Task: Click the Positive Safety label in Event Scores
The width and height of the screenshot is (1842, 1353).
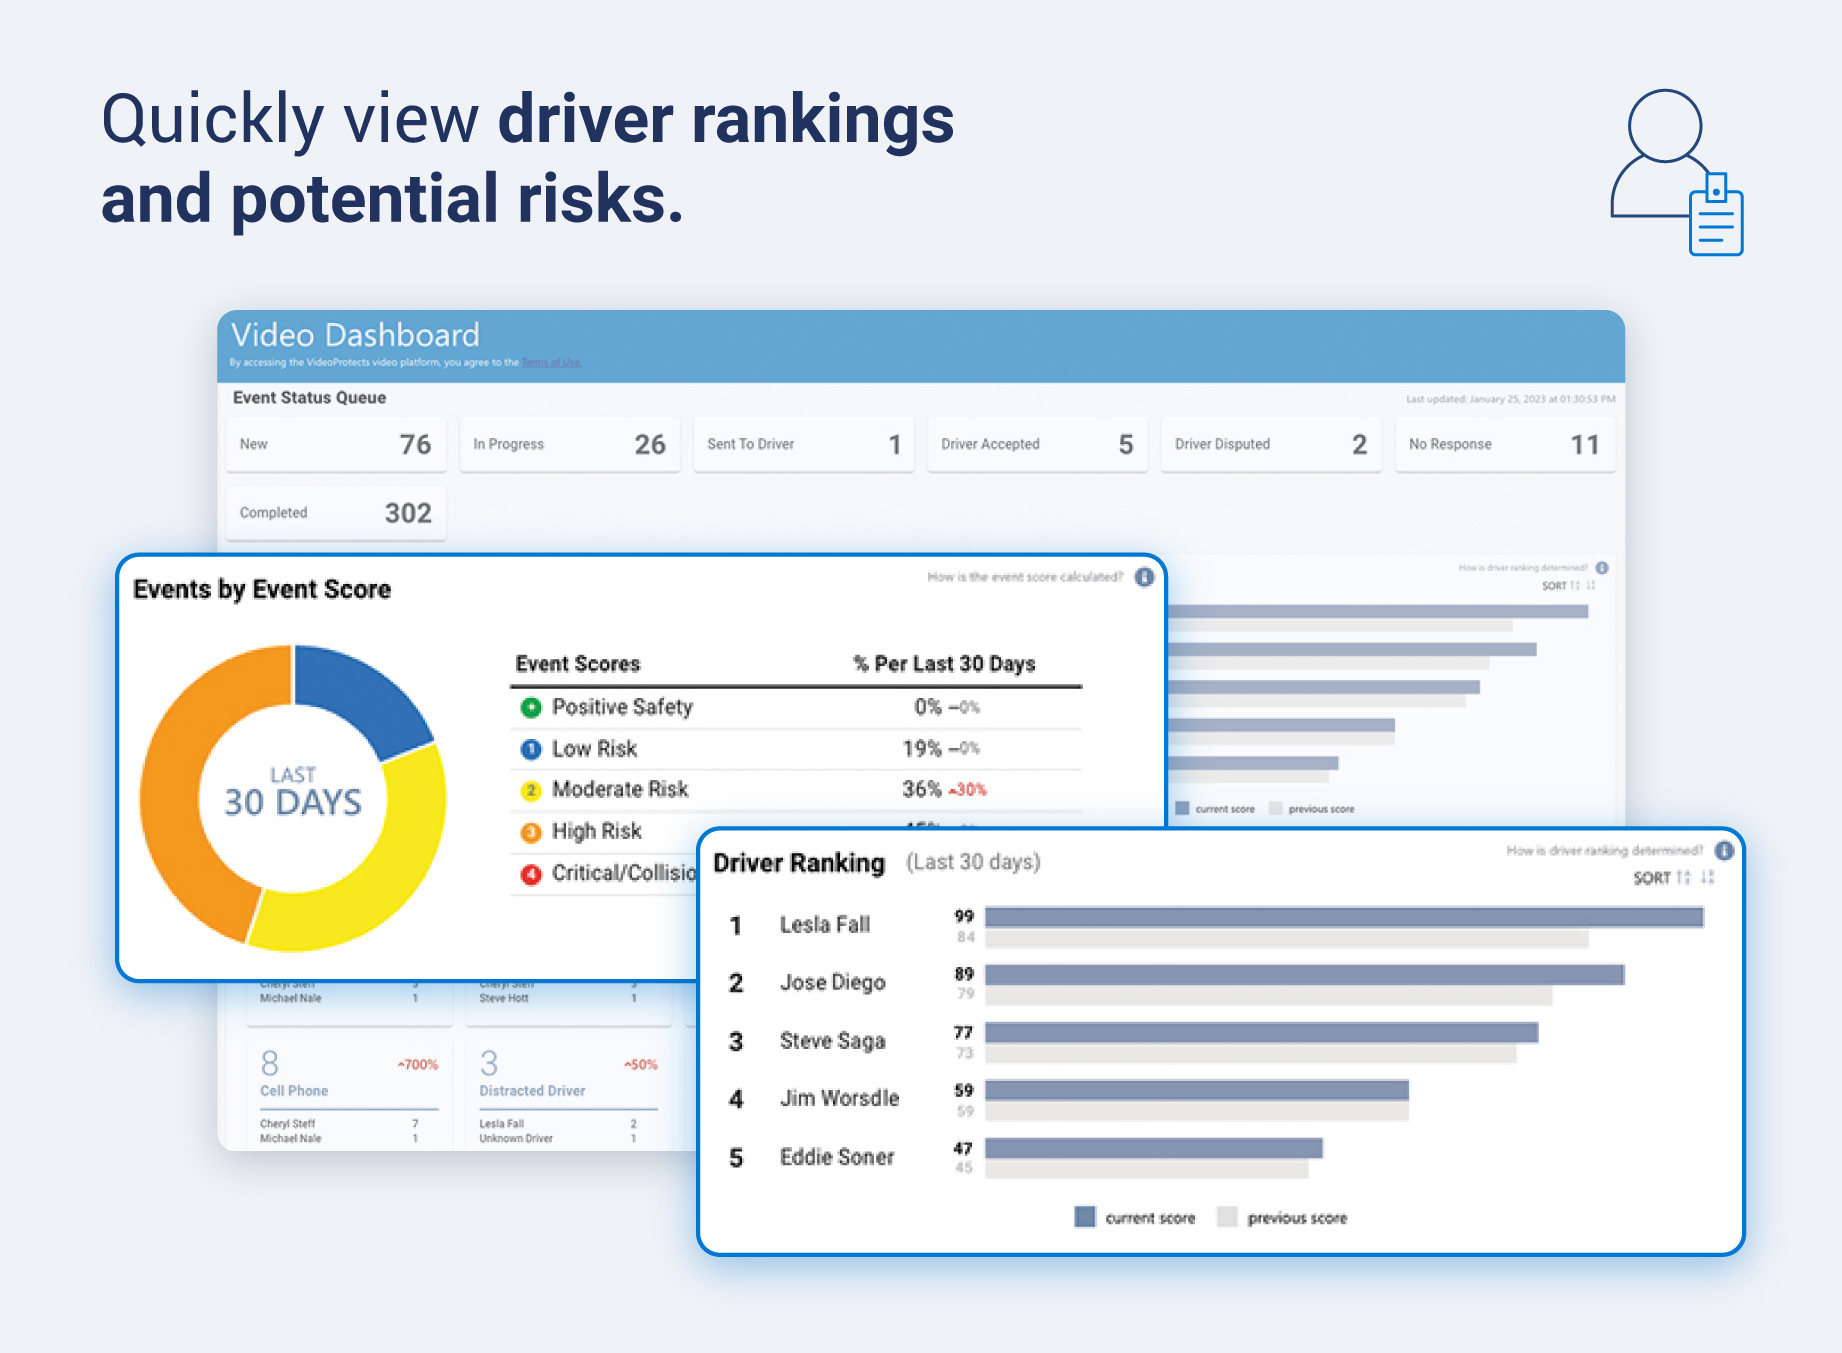Action: coord(622,707)
